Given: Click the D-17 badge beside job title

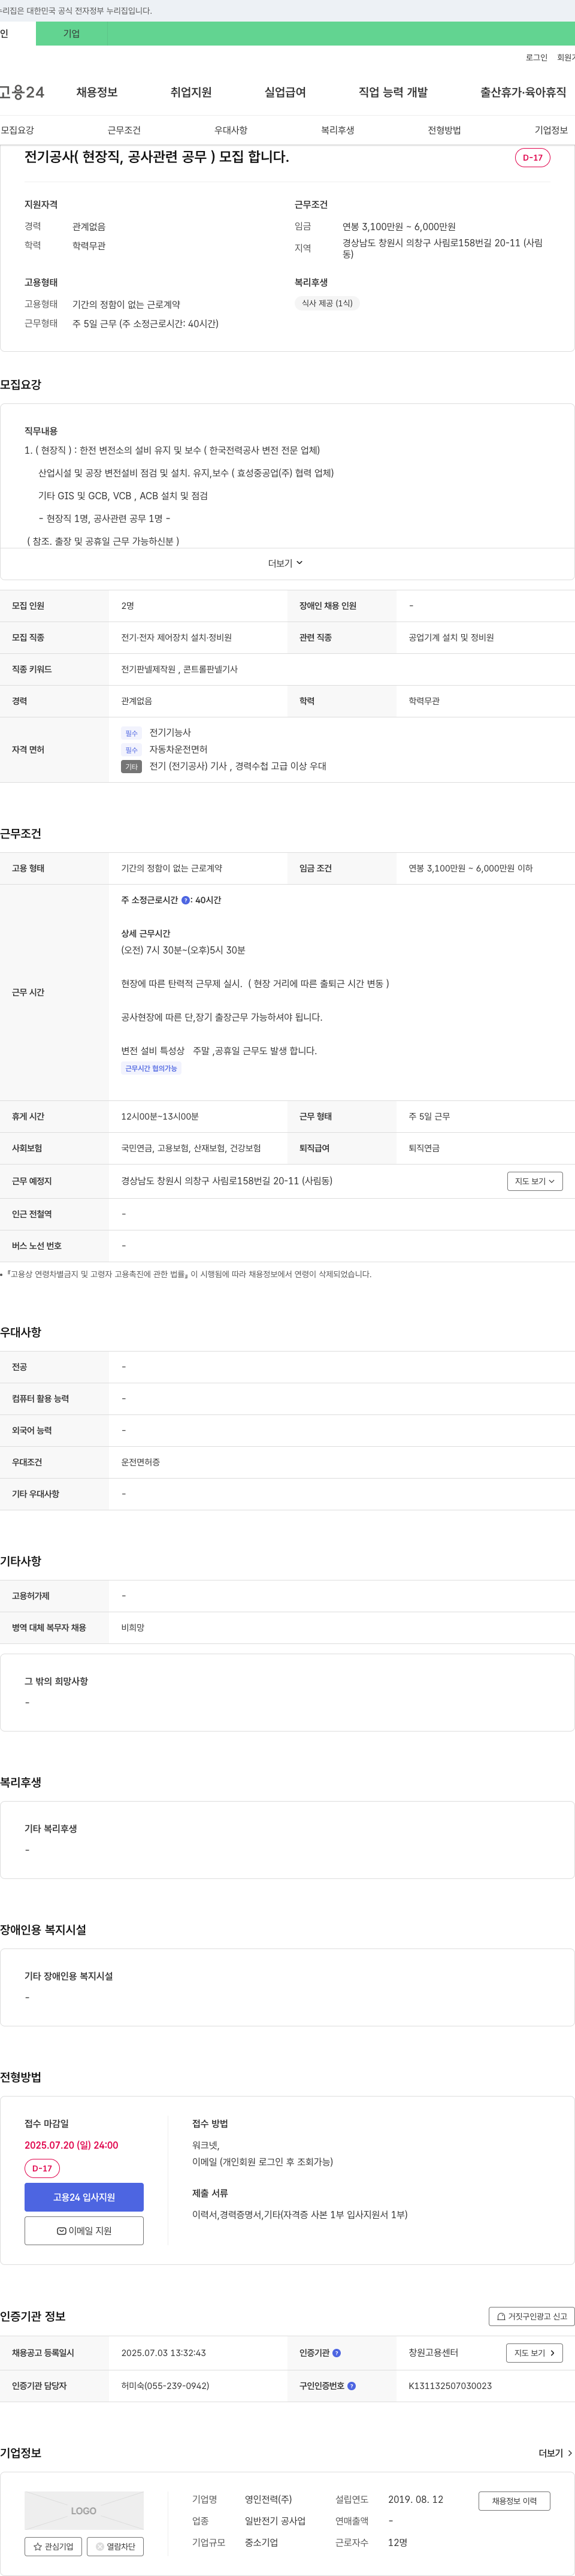Looking at the screenshot, I should point(533,157).
